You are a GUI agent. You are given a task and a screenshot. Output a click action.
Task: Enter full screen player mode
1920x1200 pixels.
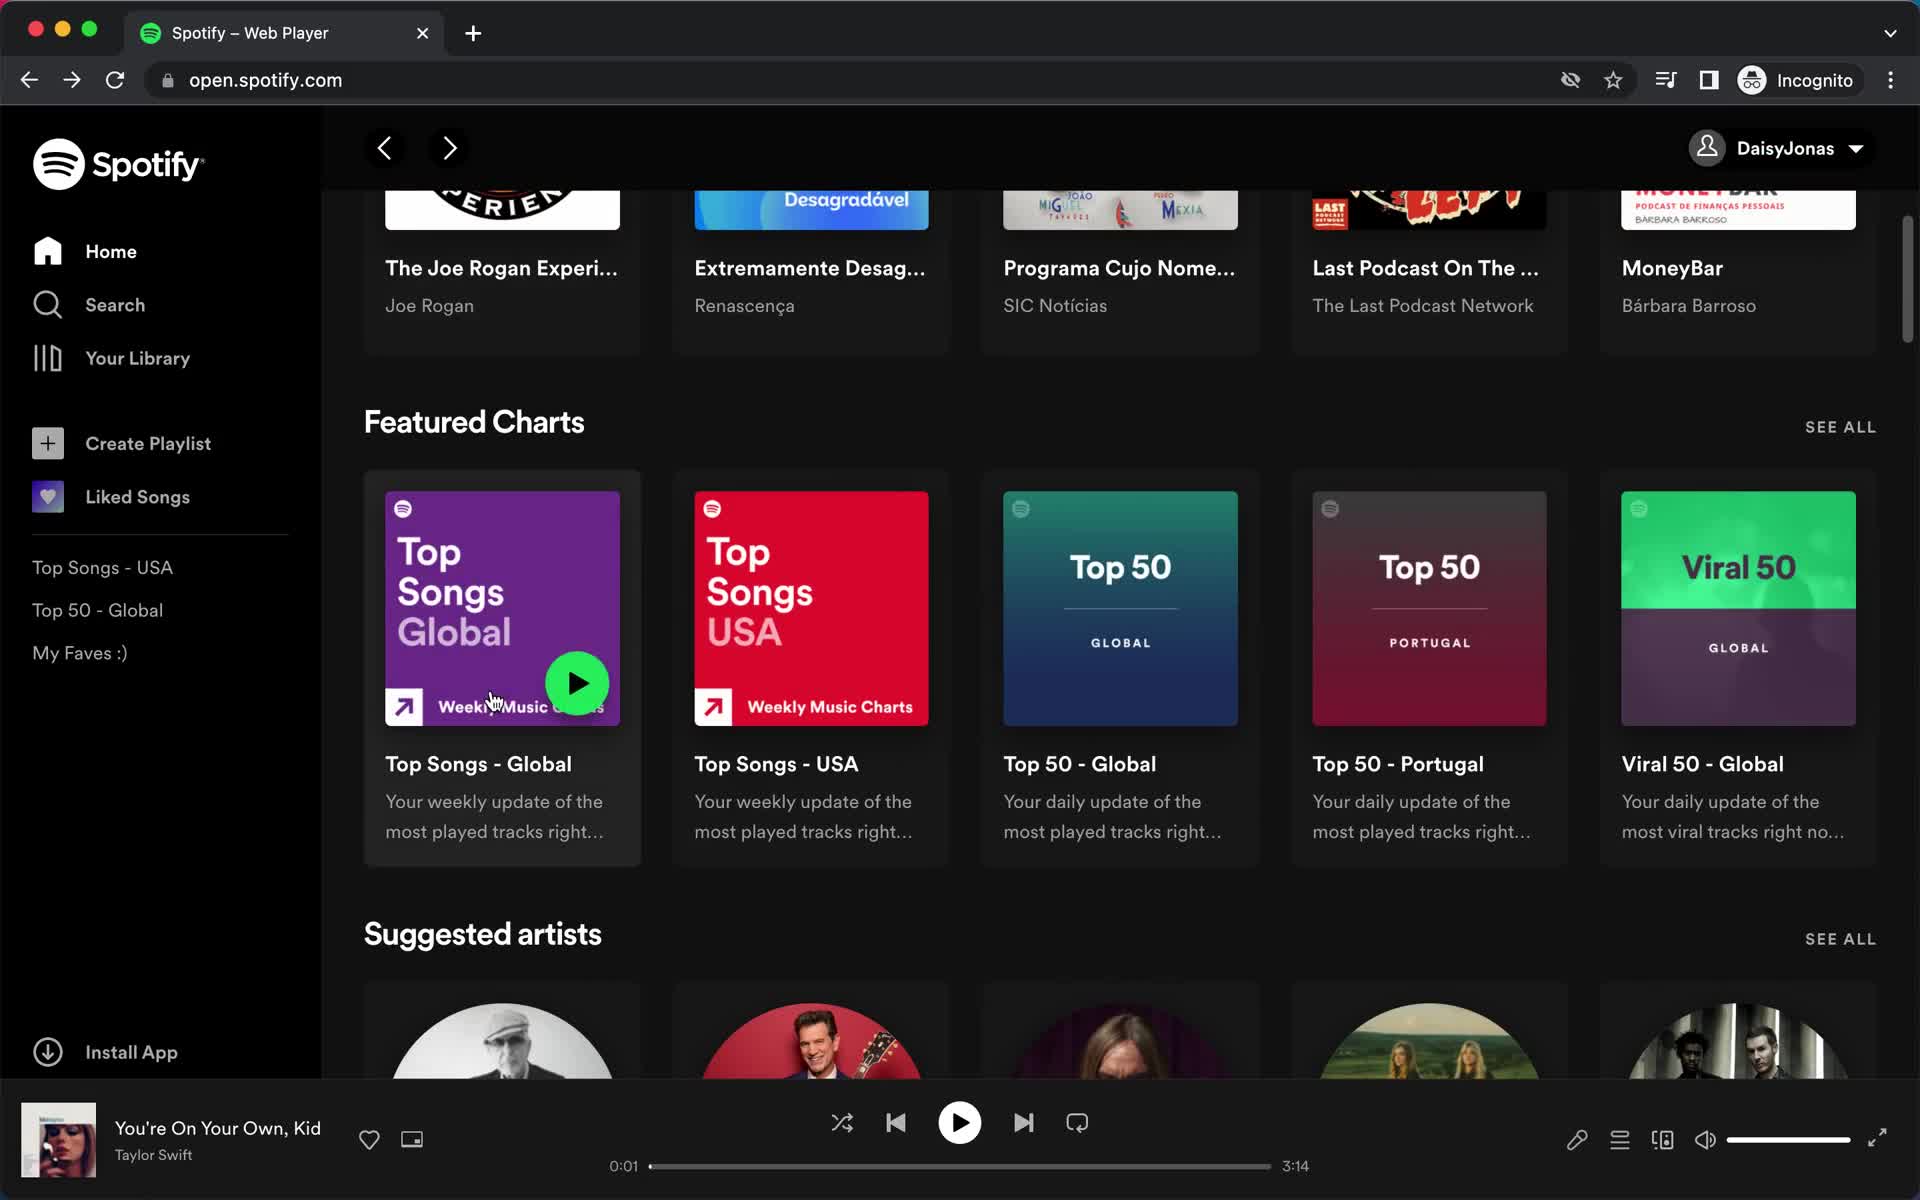click(1877, 1138)
